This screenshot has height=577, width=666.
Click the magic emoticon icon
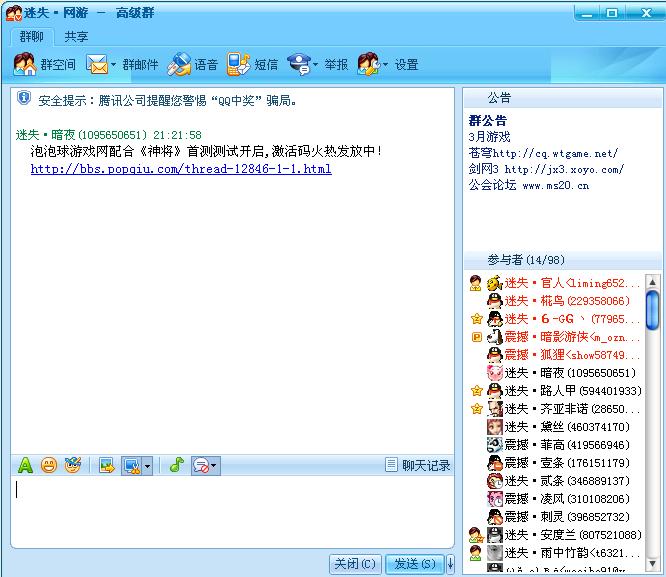[x=72, y=465]
